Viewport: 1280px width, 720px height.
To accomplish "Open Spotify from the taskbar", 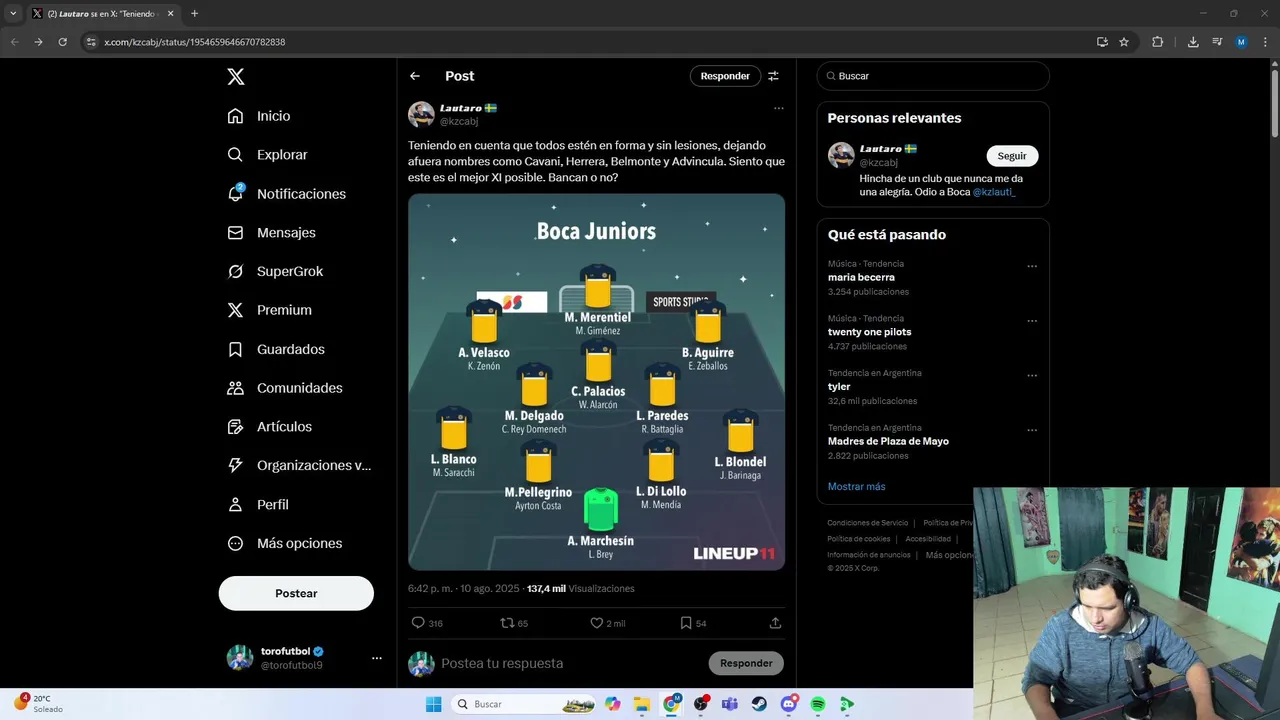I will click(817, 704).
